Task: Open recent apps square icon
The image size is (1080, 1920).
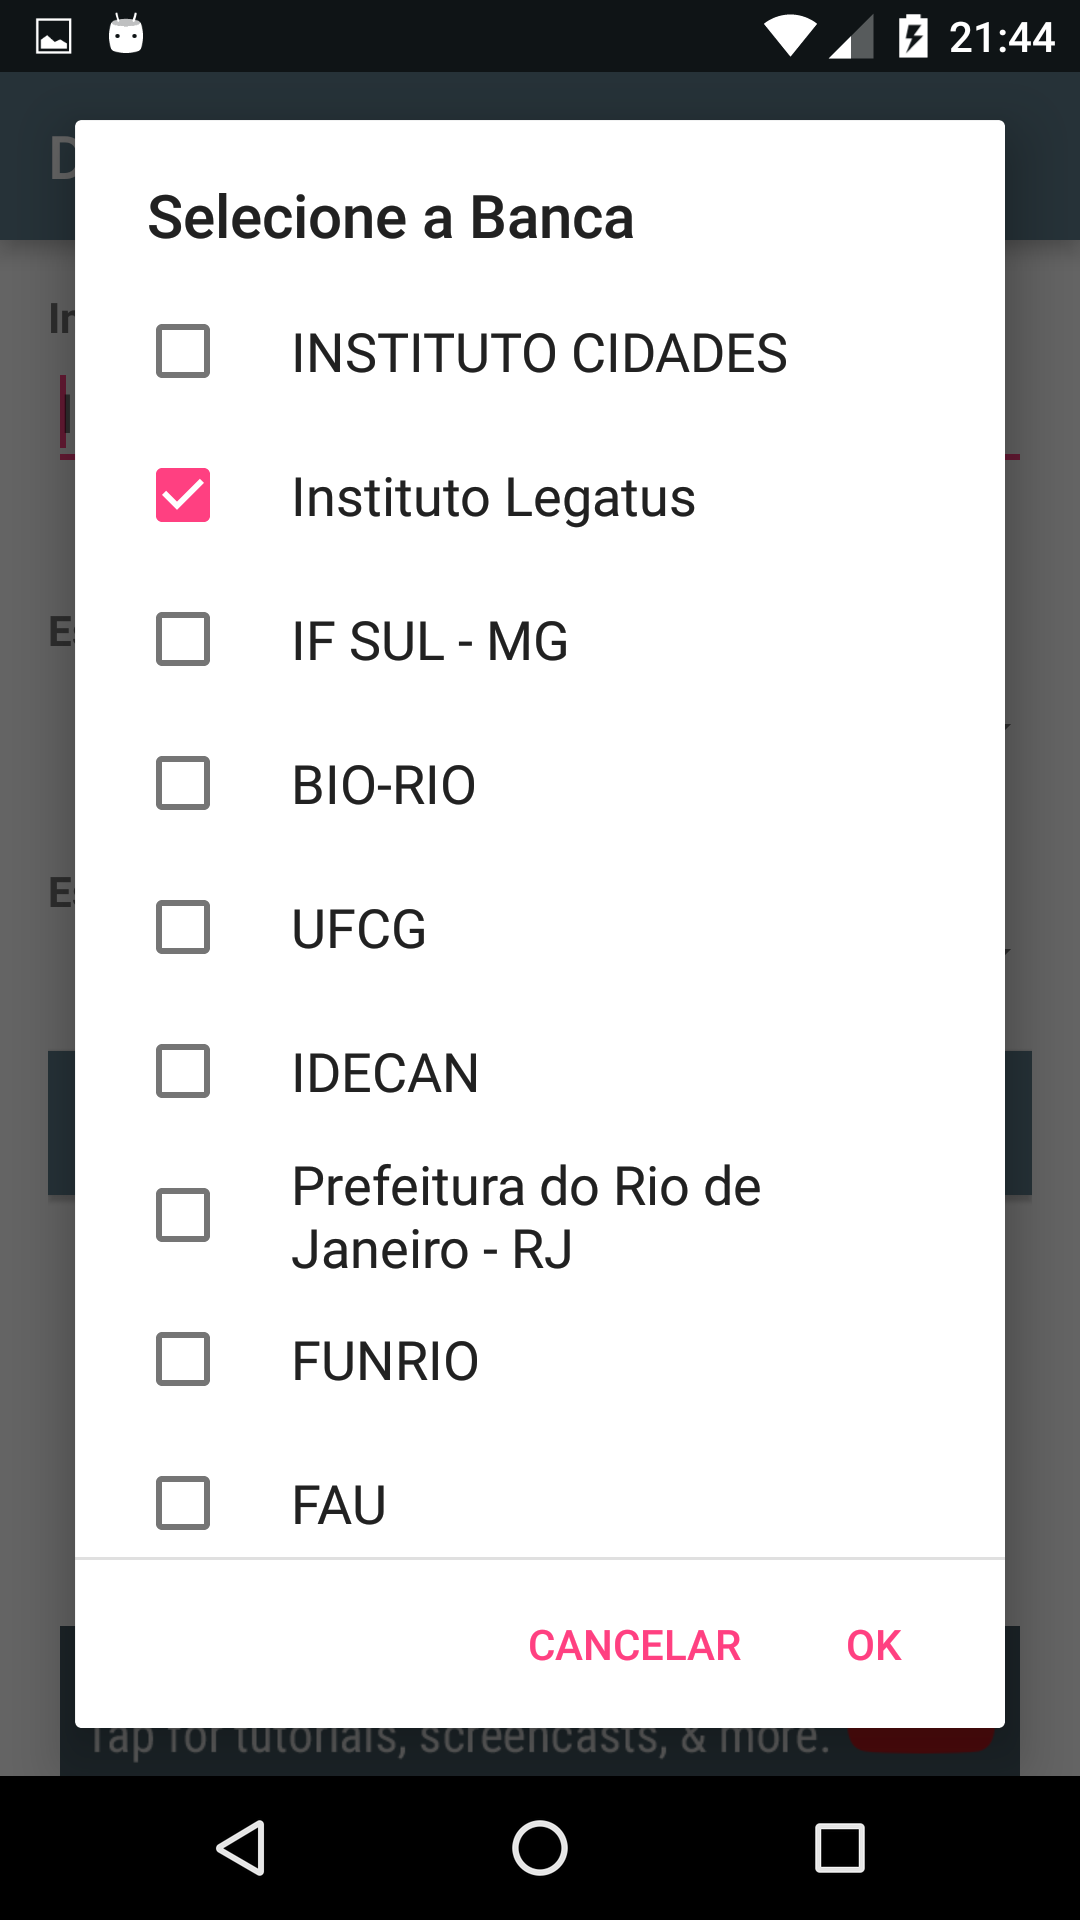Action: [839, 1847]
